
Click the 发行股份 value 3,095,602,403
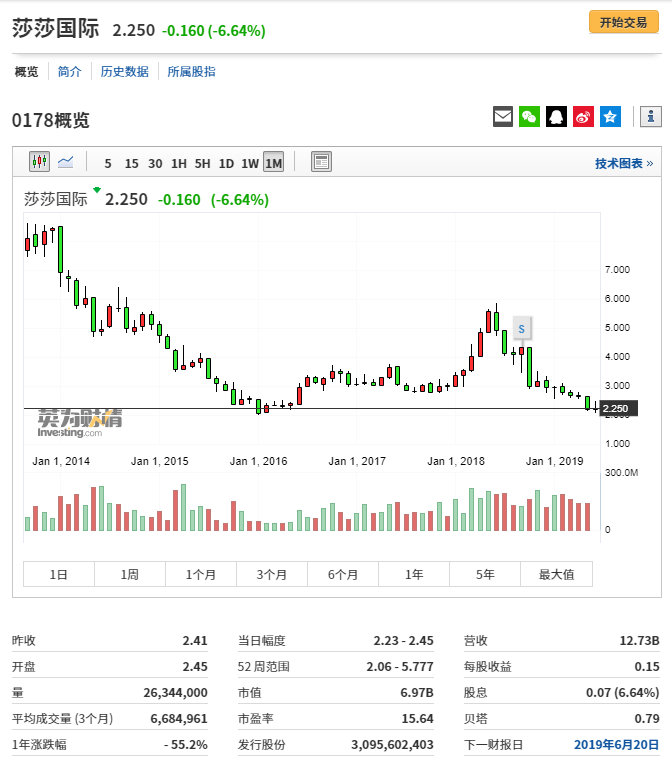click(x=392, y=744)
